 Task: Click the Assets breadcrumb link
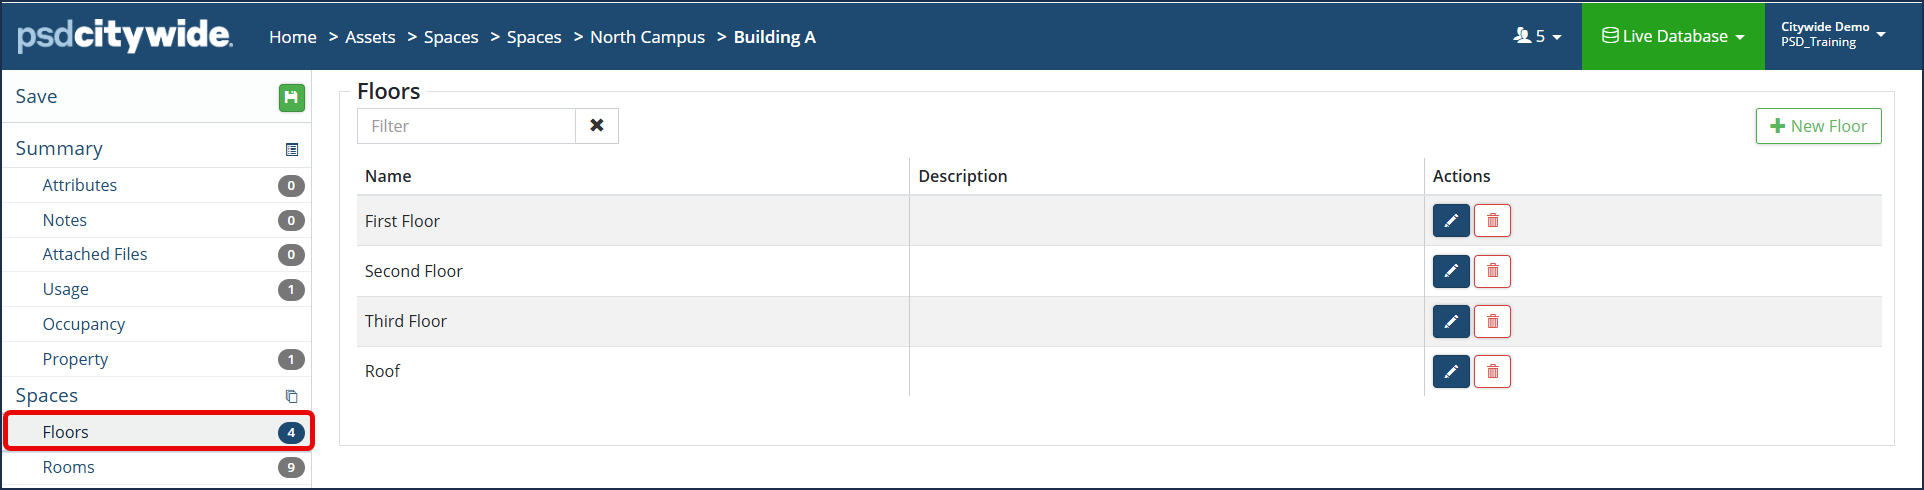[x=370, y=37]
